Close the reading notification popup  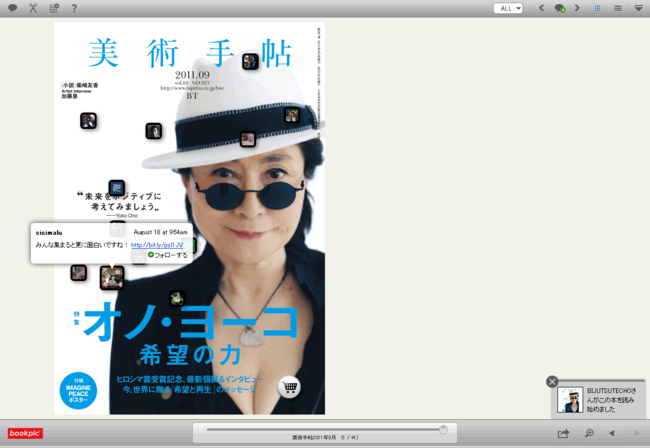[552, 382]
